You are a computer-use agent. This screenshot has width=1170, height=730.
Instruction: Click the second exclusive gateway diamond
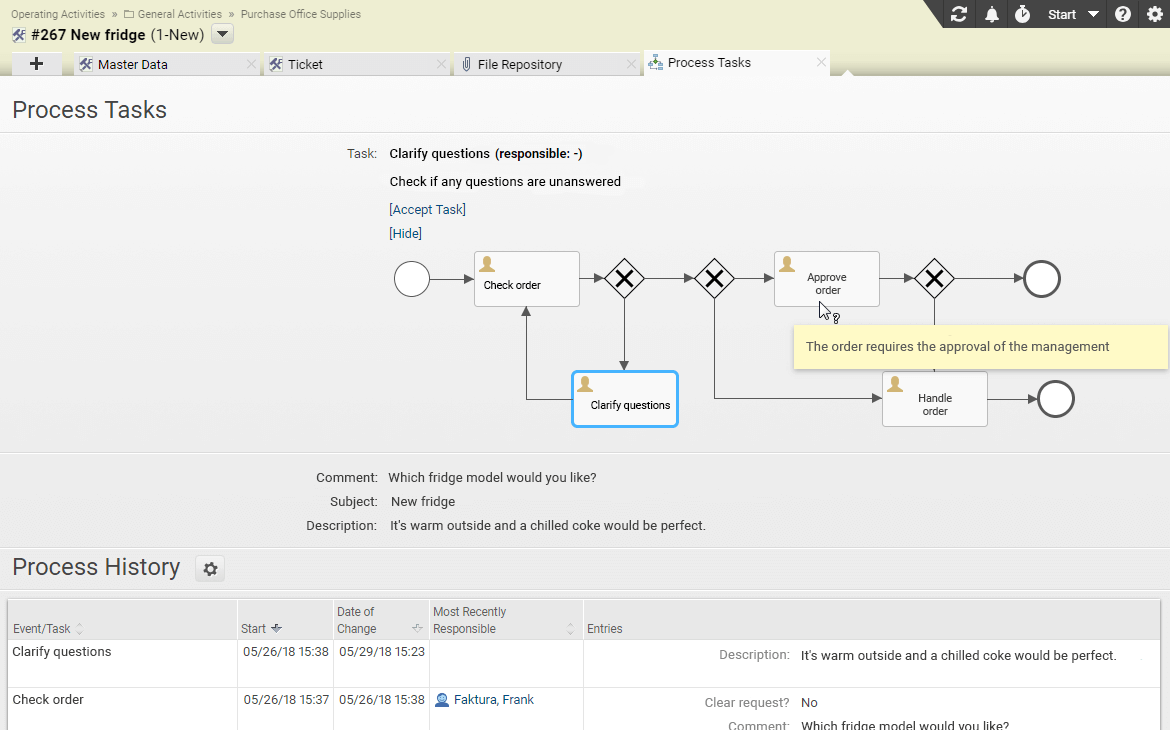[714, 278]
